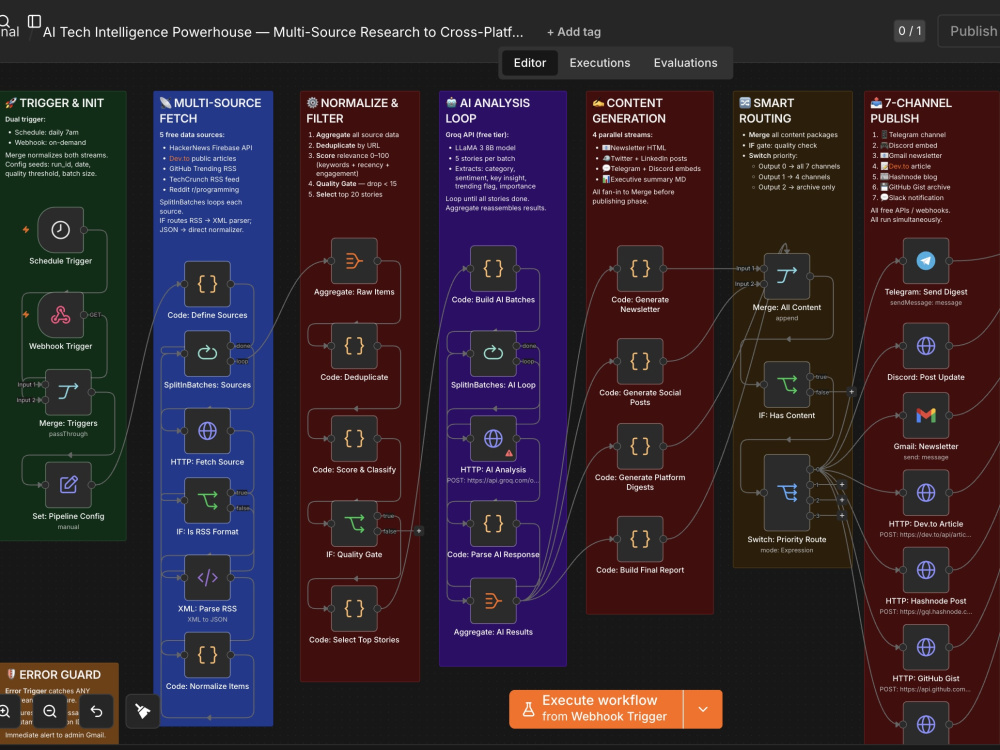The height and width of the screenshot is (750, 1000).
Task: Select the Merge: Triggers node
Action: point(68,392)
